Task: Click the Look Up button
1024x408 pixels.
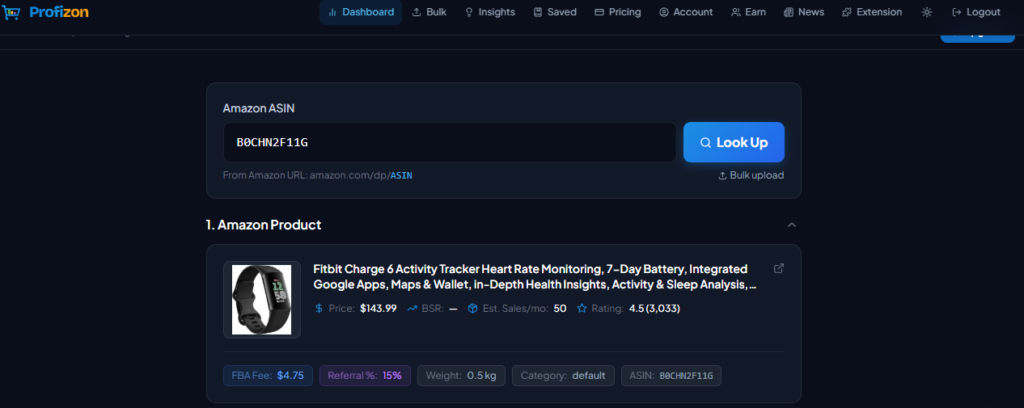Action: 734,142
